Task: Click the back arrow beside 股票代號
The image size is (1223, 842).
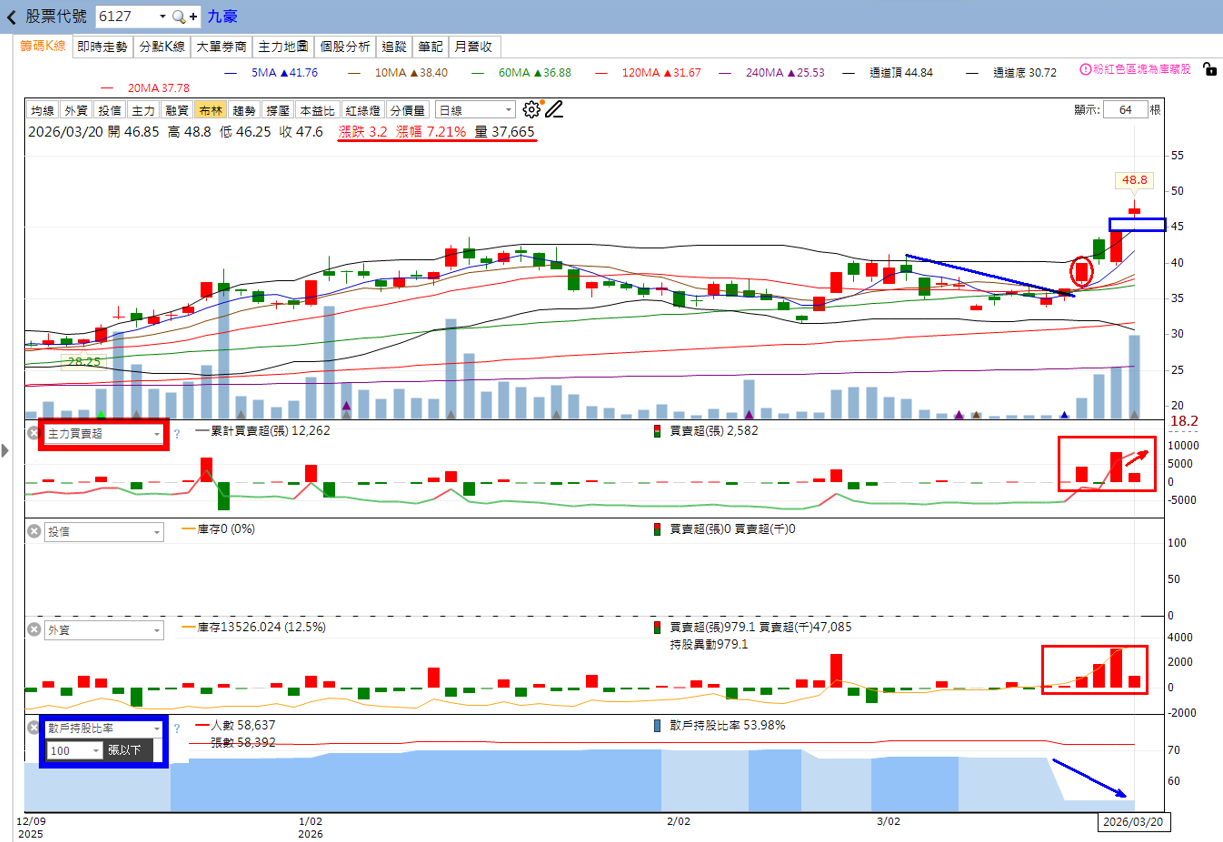Action: [11, 17]
